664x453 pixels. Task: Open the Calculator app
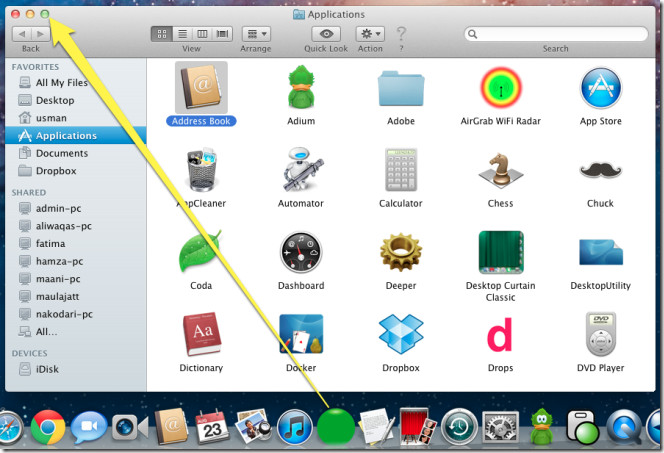tap(401, 169)
